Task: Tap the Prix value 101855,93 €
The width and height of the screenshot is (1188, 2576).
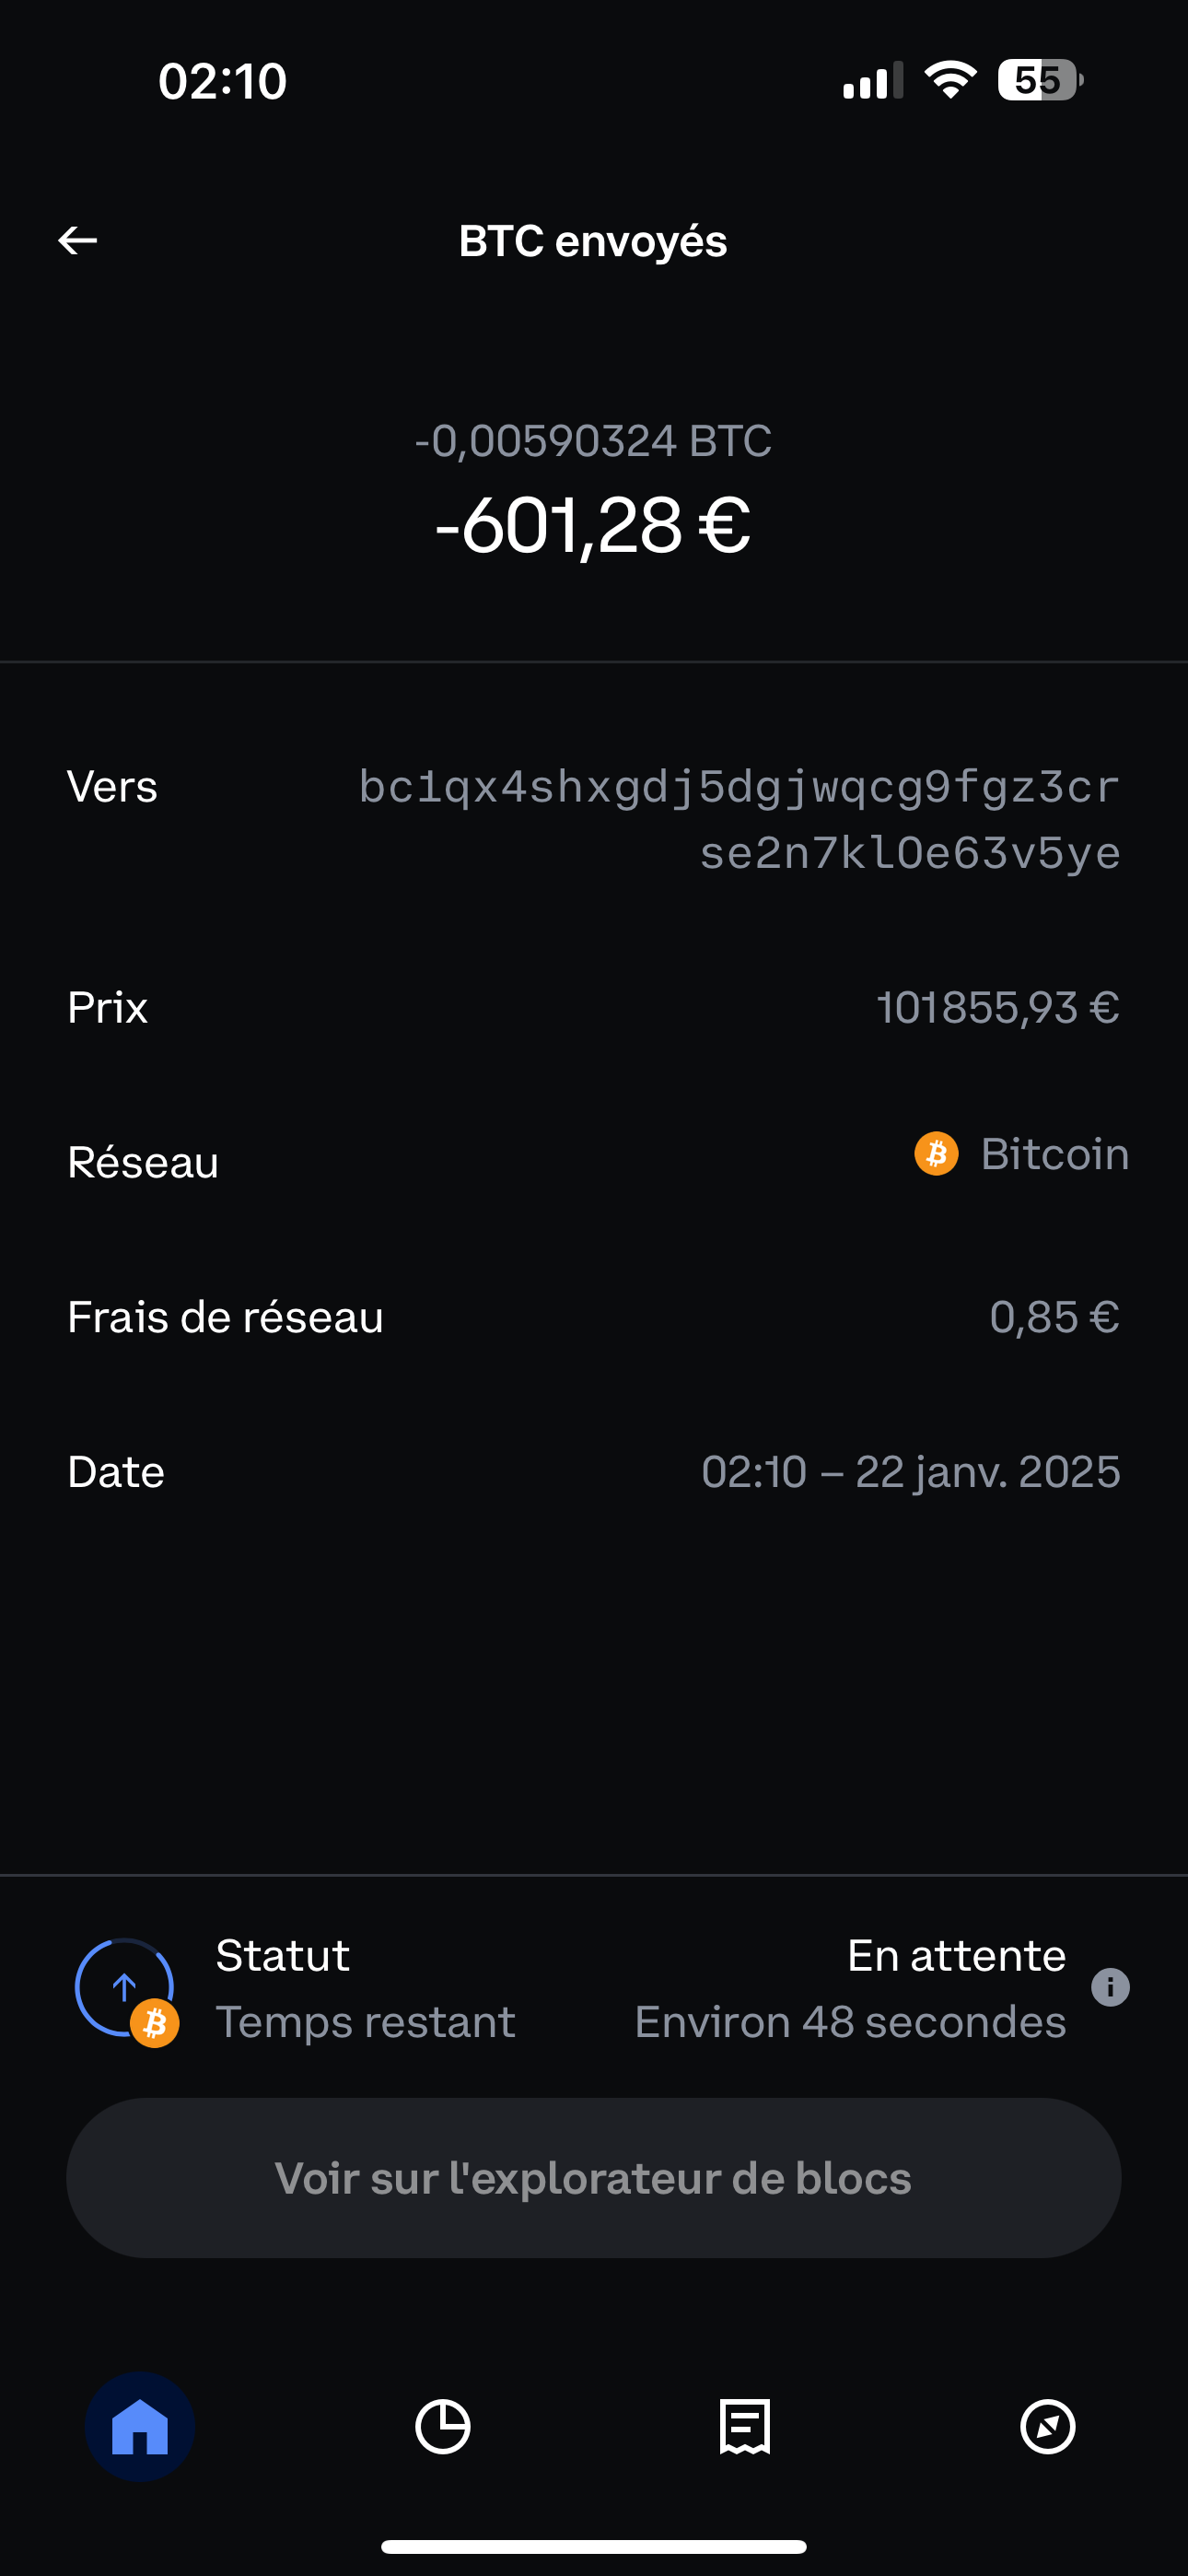Action: (x=998, y=1007)
